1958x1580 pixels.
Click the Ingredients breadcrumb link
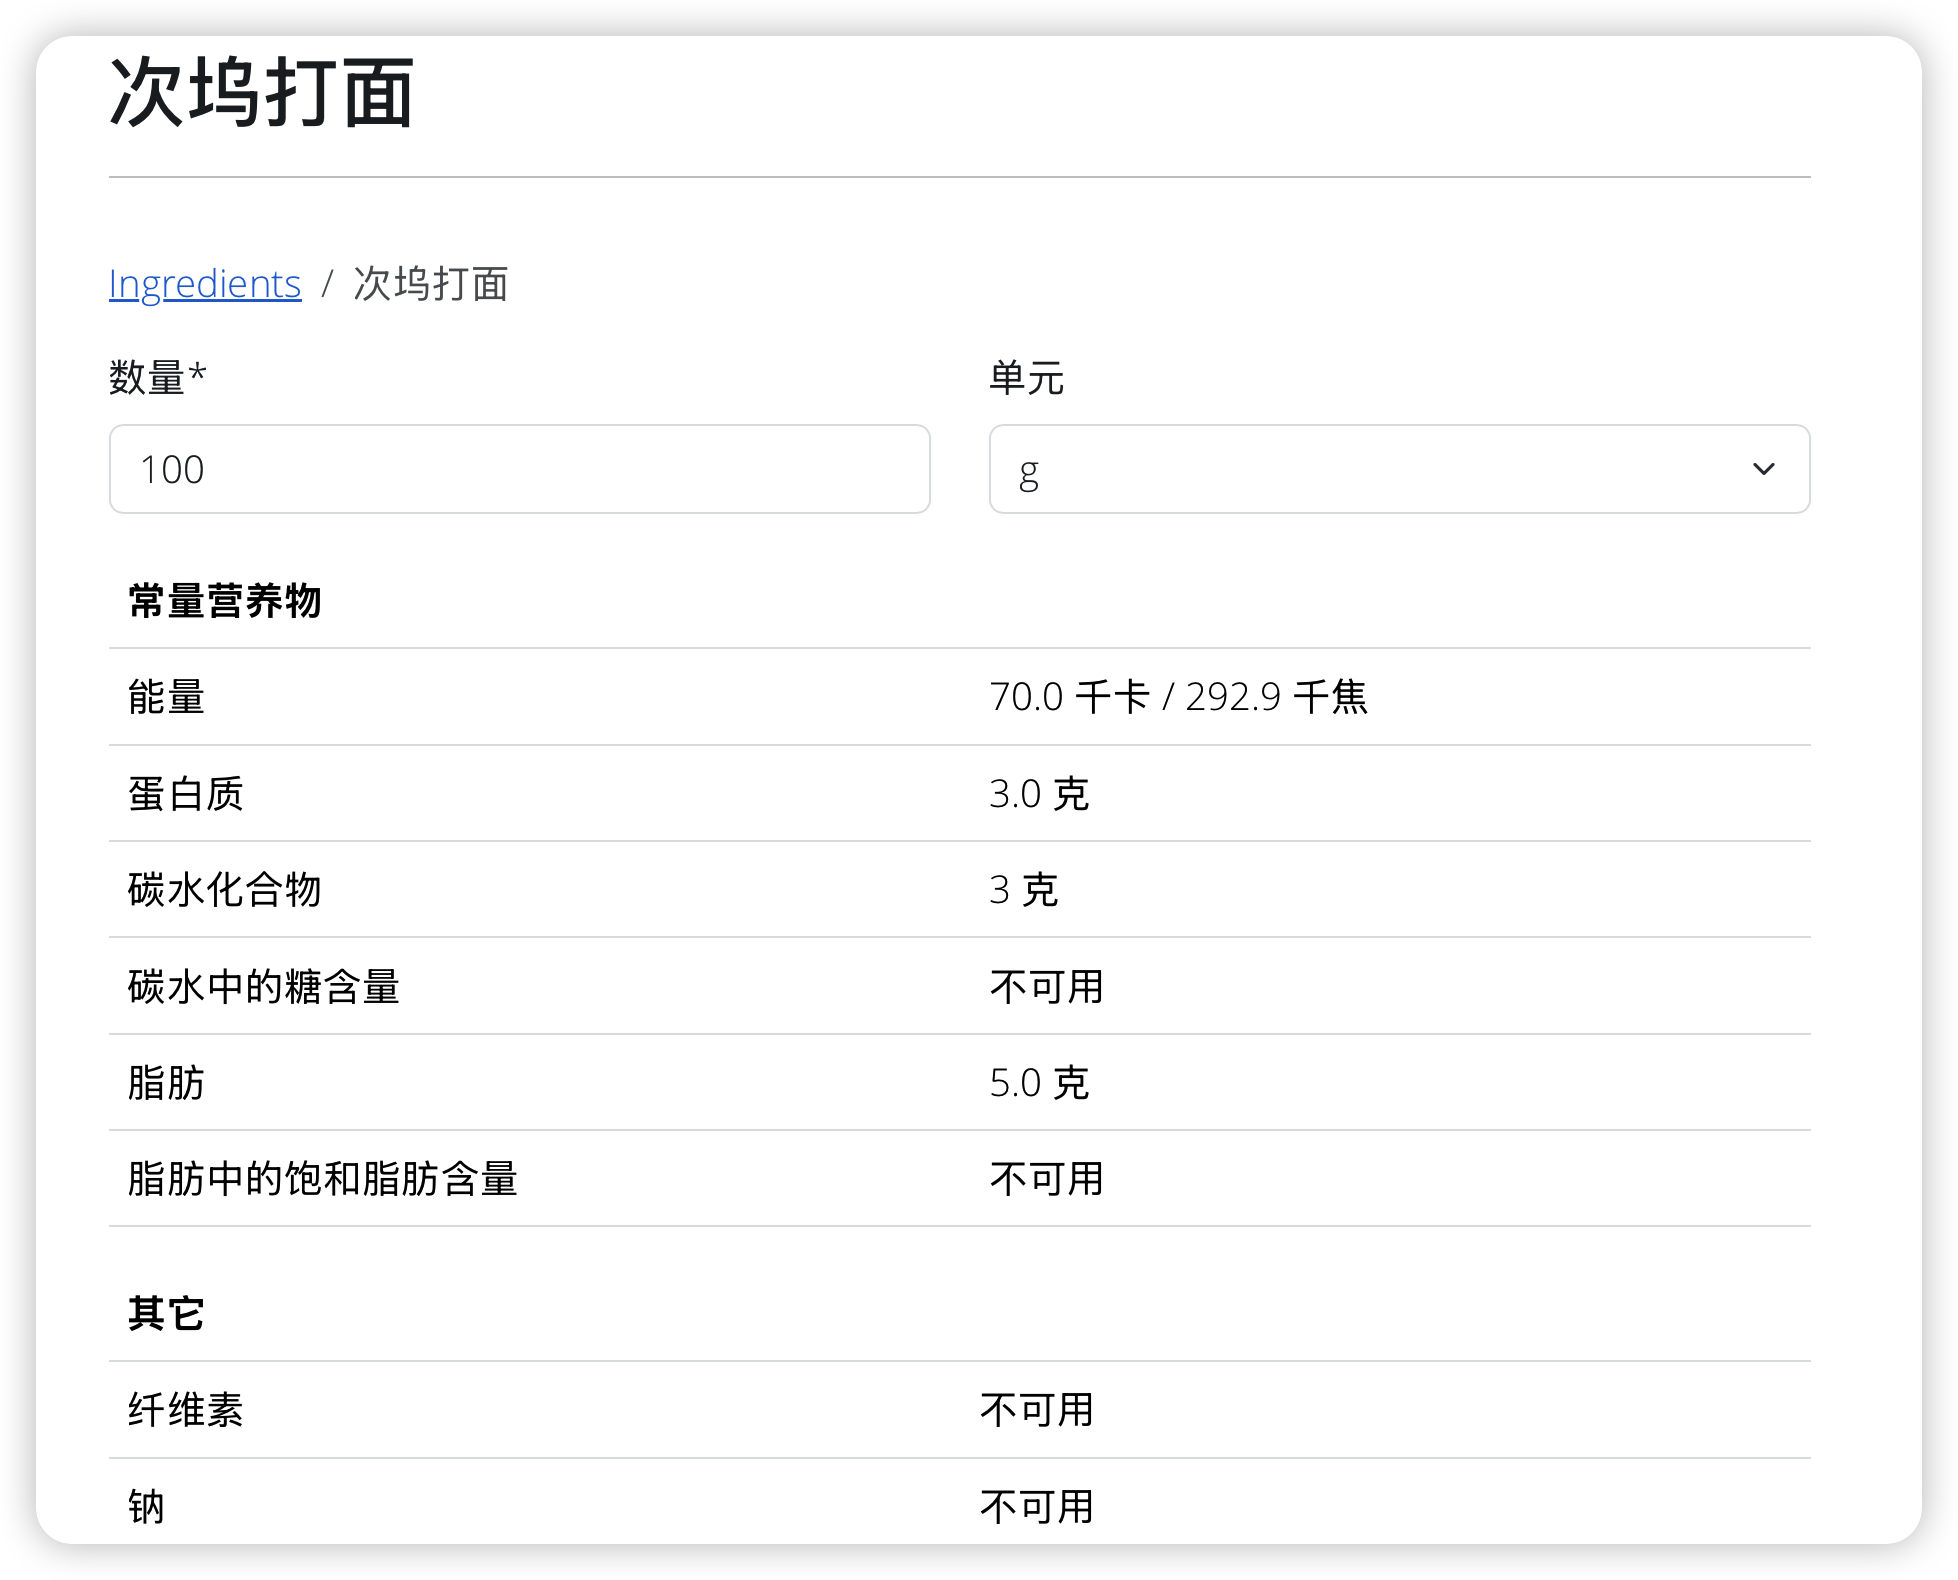205,284
